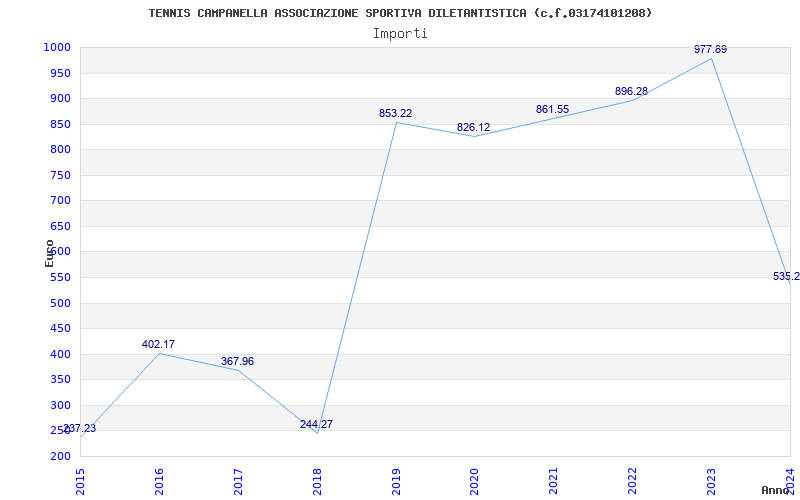Select the 861.55 data label
Viewport: 800px width, 500px height.
[553, 109]
